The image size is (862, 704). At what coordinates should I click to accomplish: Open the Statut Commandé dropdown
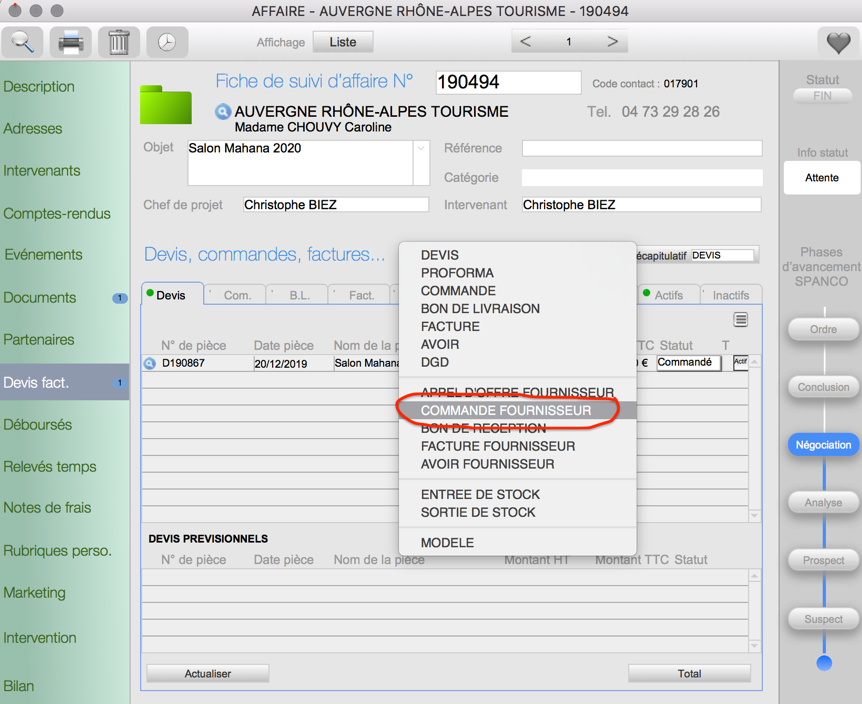[688, 363]
